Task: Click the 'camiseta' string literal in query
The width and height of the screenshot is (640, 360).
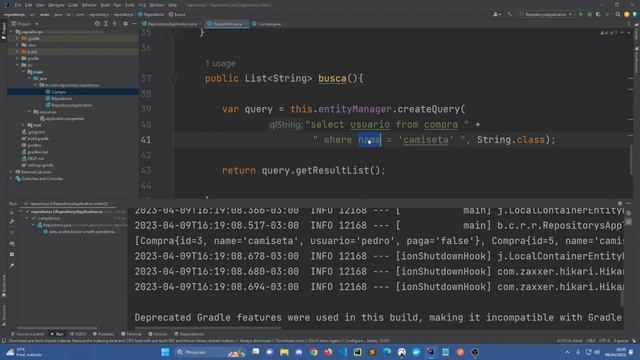Action: pyautogui.click(x=426, y=140)
